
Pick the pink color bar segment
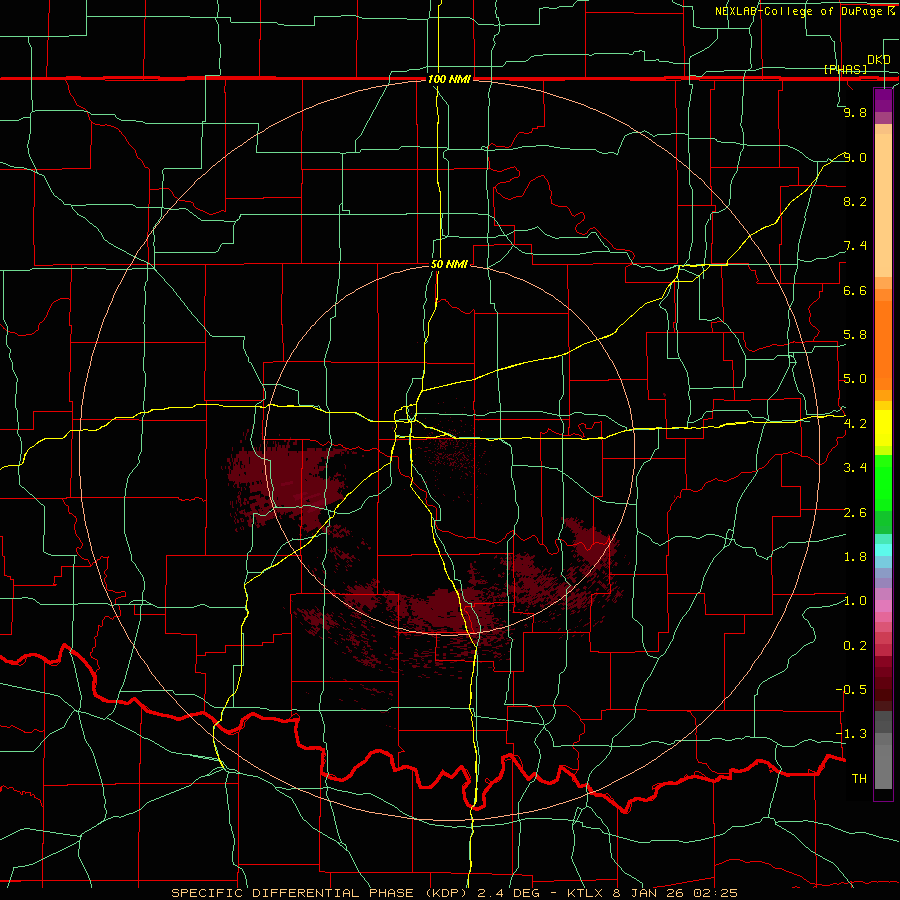[x=883, y=606]
